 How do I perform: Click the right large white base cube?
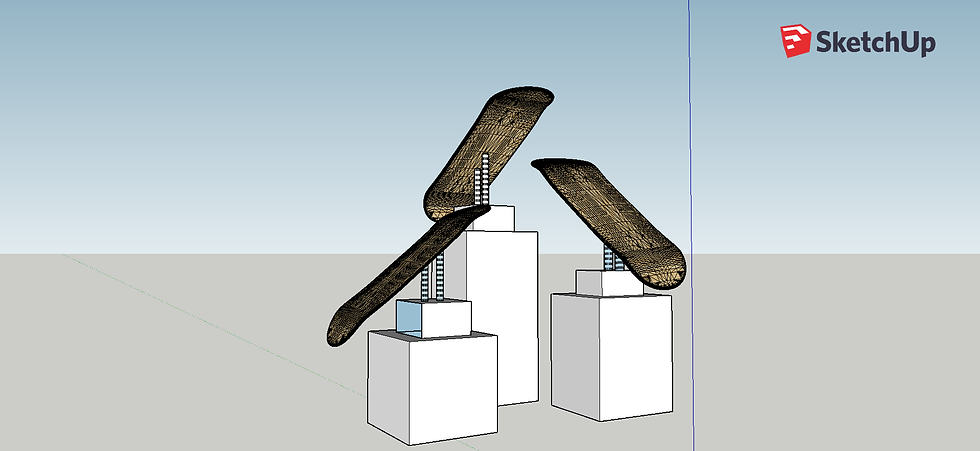(611, 356)
